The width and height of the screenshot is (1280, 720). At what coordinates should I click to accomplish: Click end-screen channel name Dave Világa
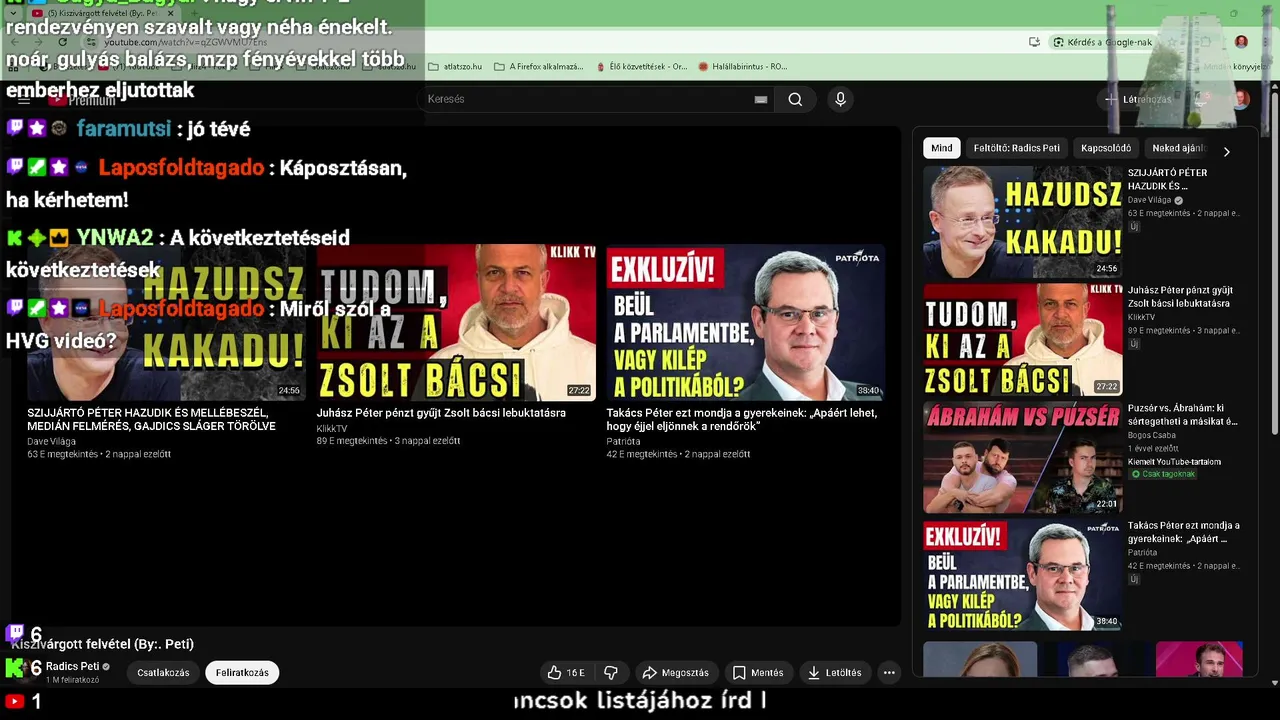click(51, 441)
